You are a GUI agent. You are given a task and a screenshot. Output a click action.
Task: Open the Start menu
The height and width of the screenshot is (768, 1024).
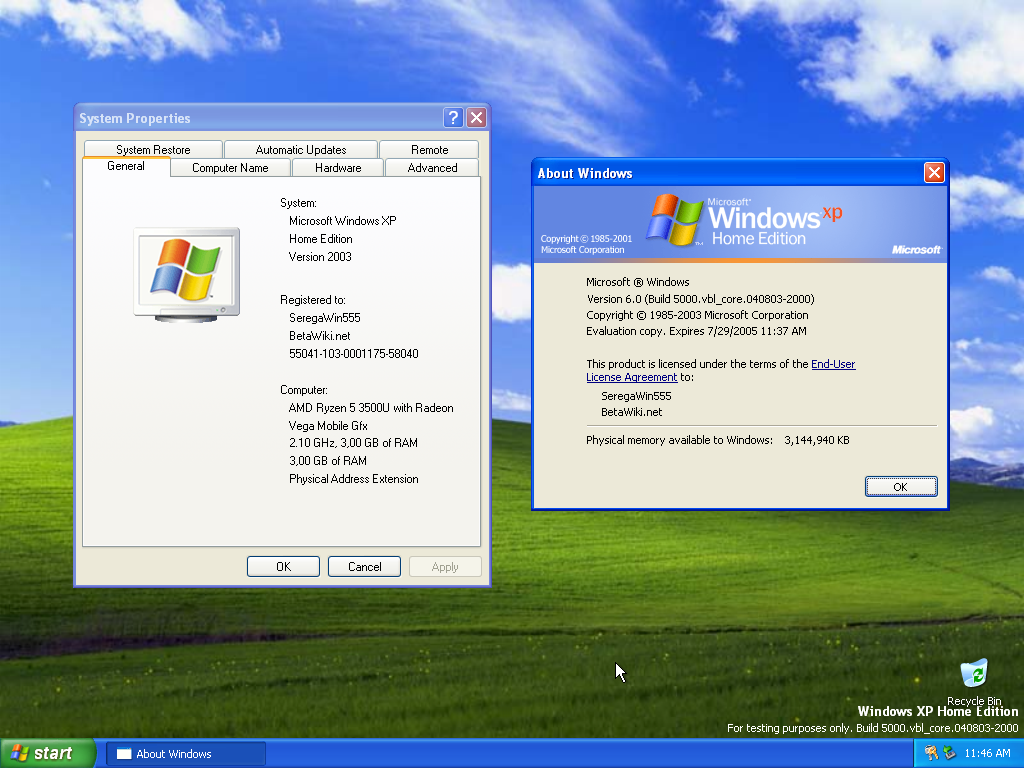tap(48, 753)
